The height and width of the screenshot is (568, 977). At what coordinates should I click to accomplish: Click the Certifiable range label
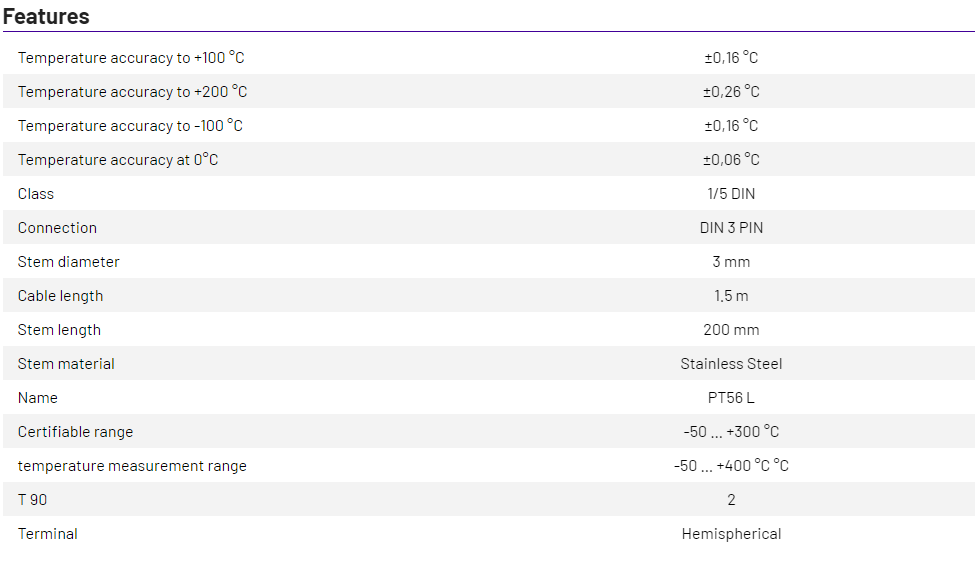coord(75,432)
